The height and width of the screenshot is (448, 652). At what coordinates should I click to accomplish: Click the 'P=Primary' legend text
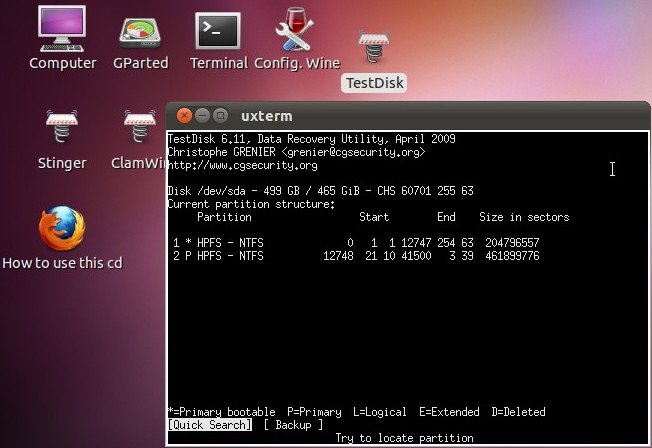pos(314,412)
